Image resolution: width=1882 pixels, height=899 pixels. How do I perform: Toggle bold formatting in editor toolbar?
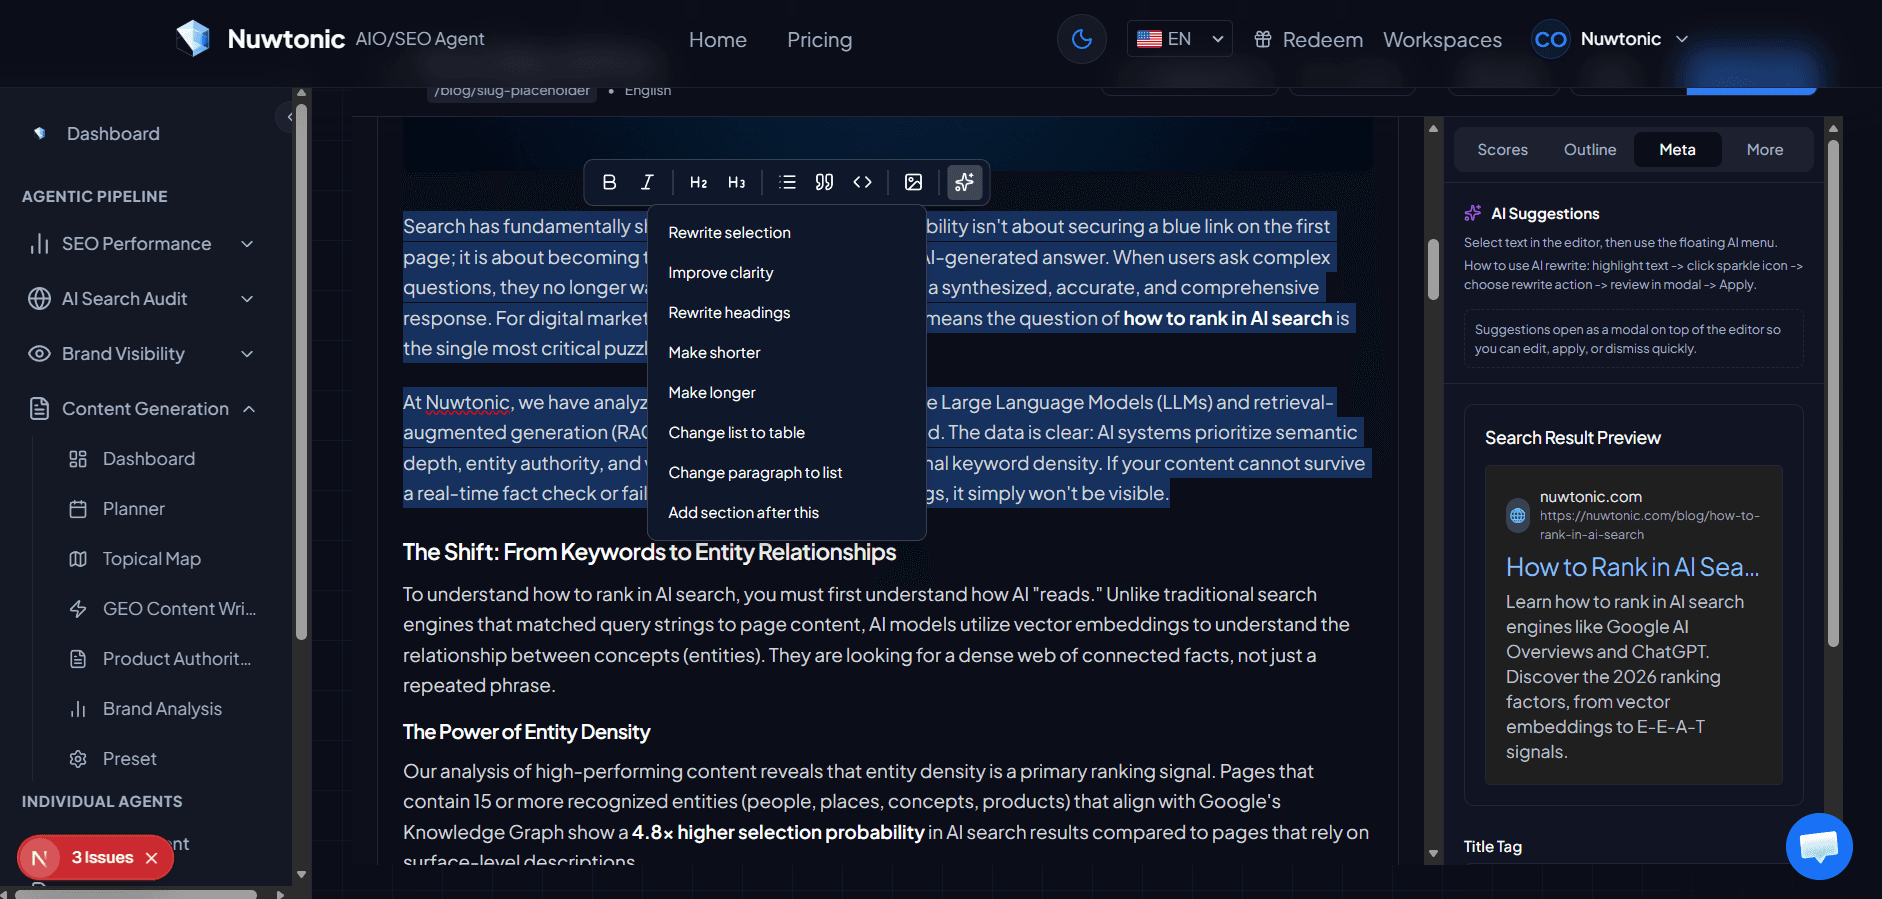pos(609,182)
